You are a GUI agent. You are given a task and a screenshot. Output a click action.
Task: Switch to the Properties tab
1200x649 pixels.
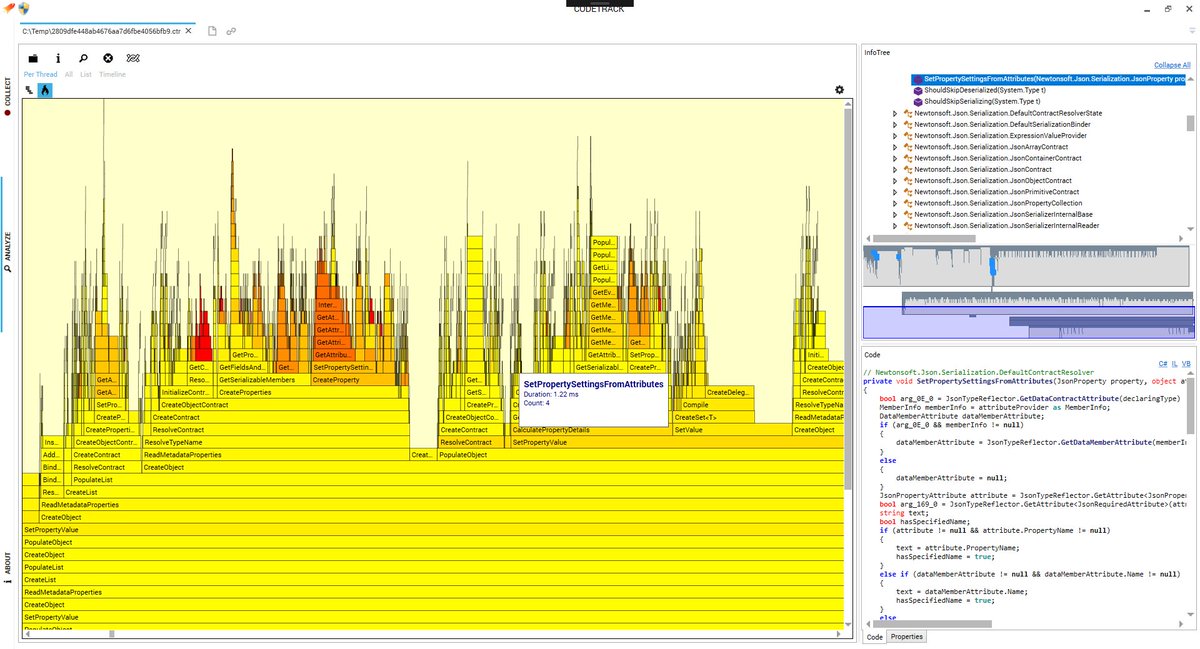coord(906,636)
